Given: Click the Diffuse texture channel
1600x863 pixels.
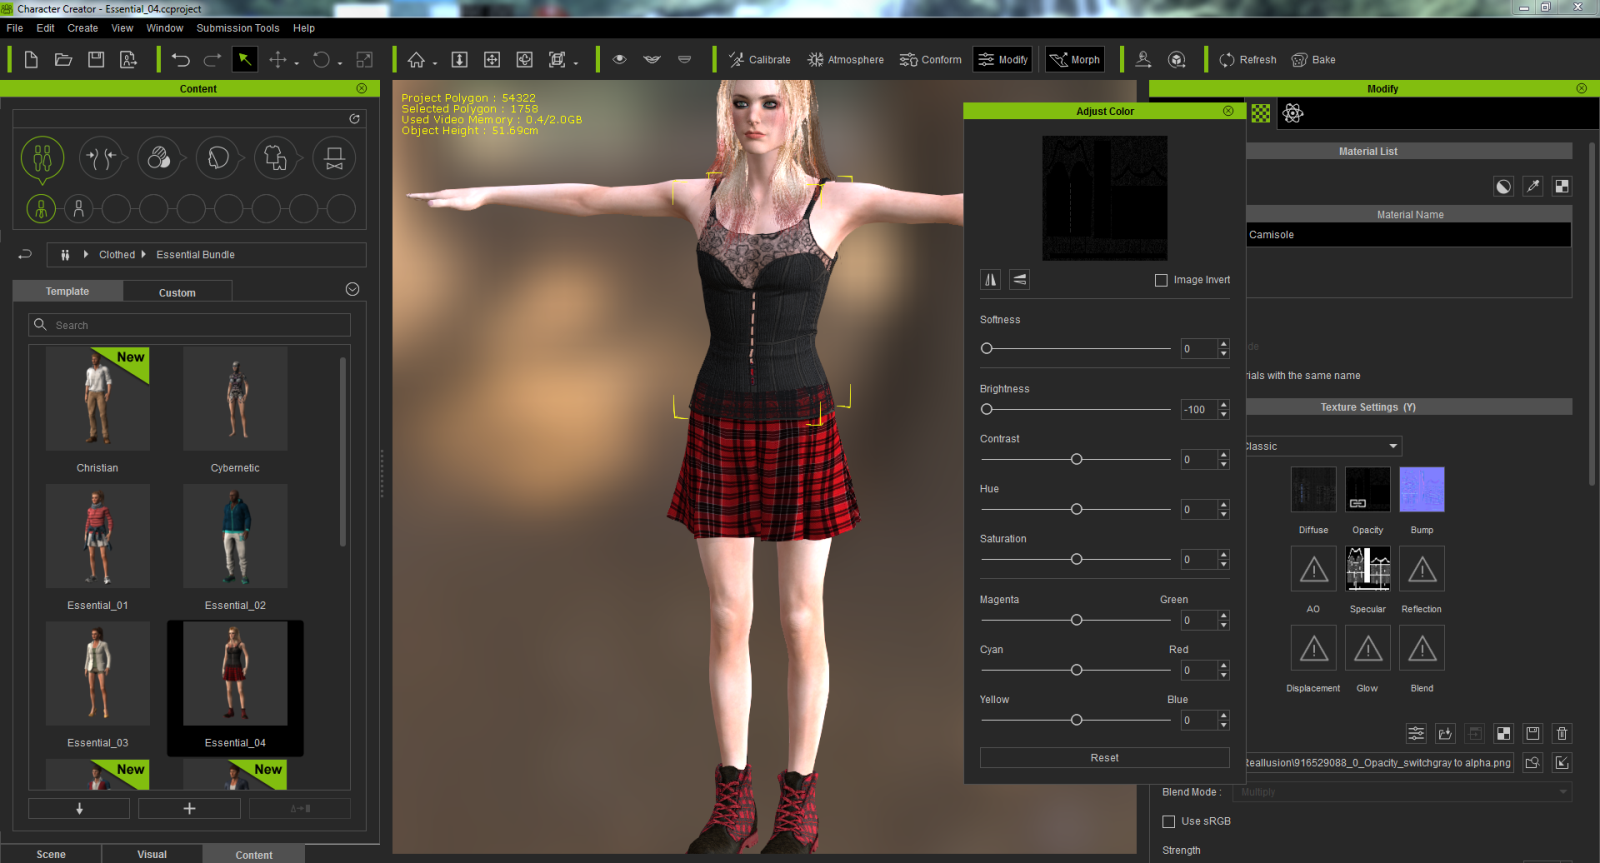Looking at the screenshot, I should (x=1314, y=490).
